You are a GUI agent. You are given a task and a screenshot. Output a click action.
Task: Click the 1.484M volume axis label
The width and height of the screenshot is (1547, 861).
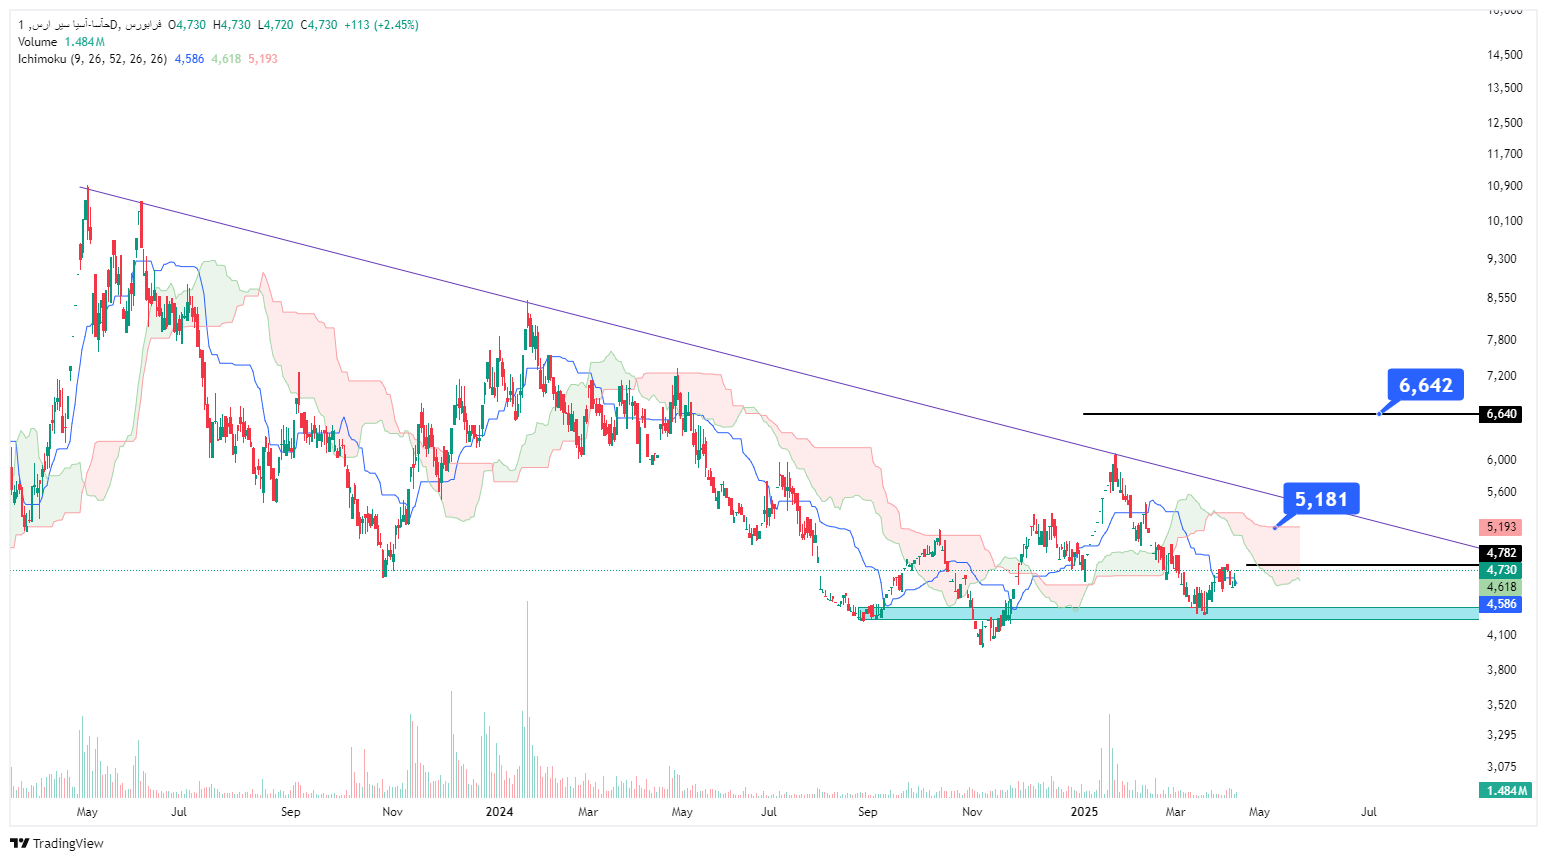click(1506, 791)
